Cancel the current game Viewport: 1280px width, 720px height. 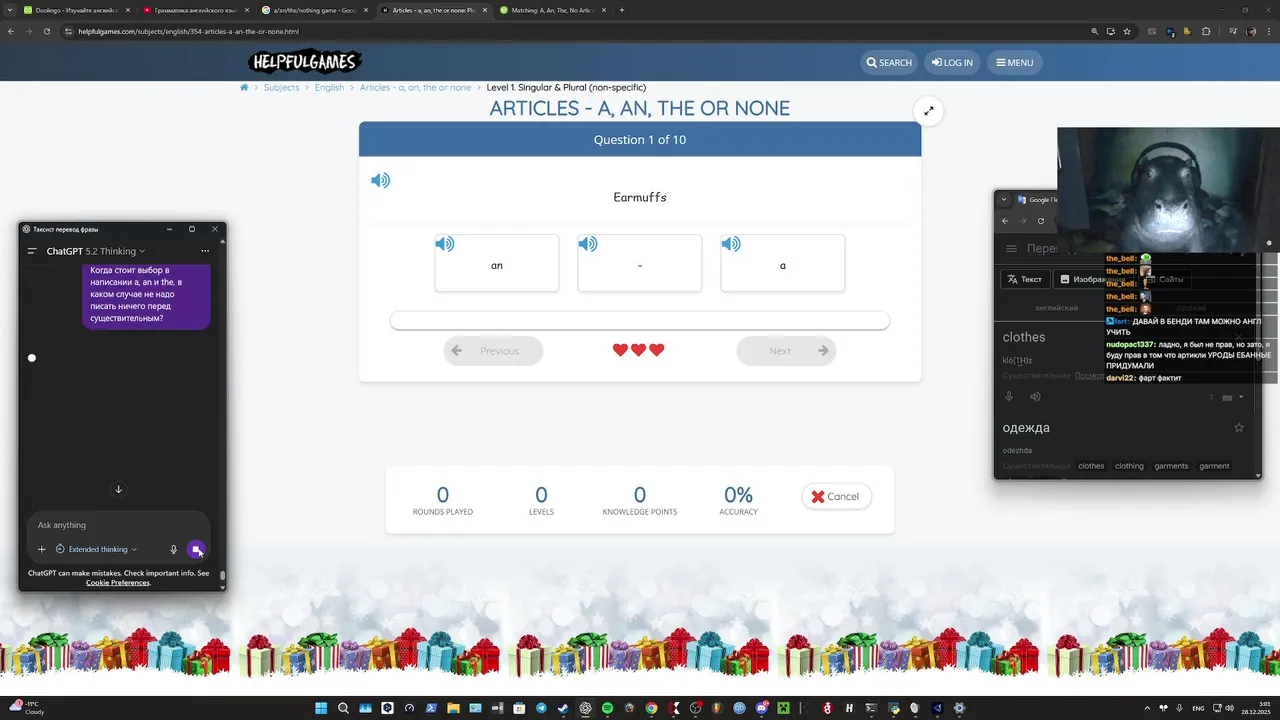[836, 496]
